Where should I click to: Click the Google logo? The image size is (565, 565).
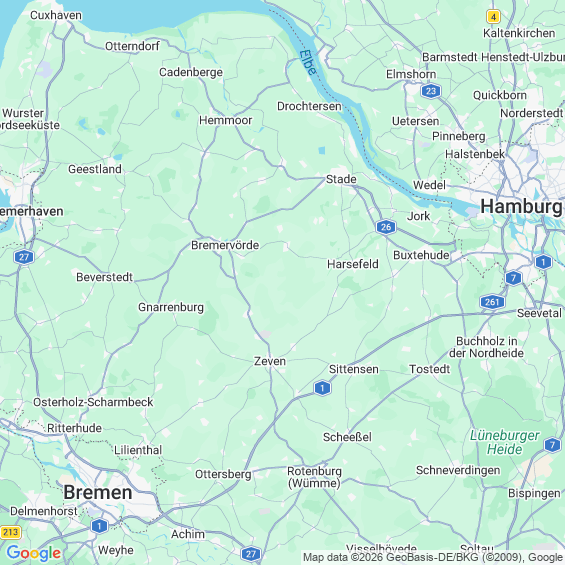click(34, 553)
